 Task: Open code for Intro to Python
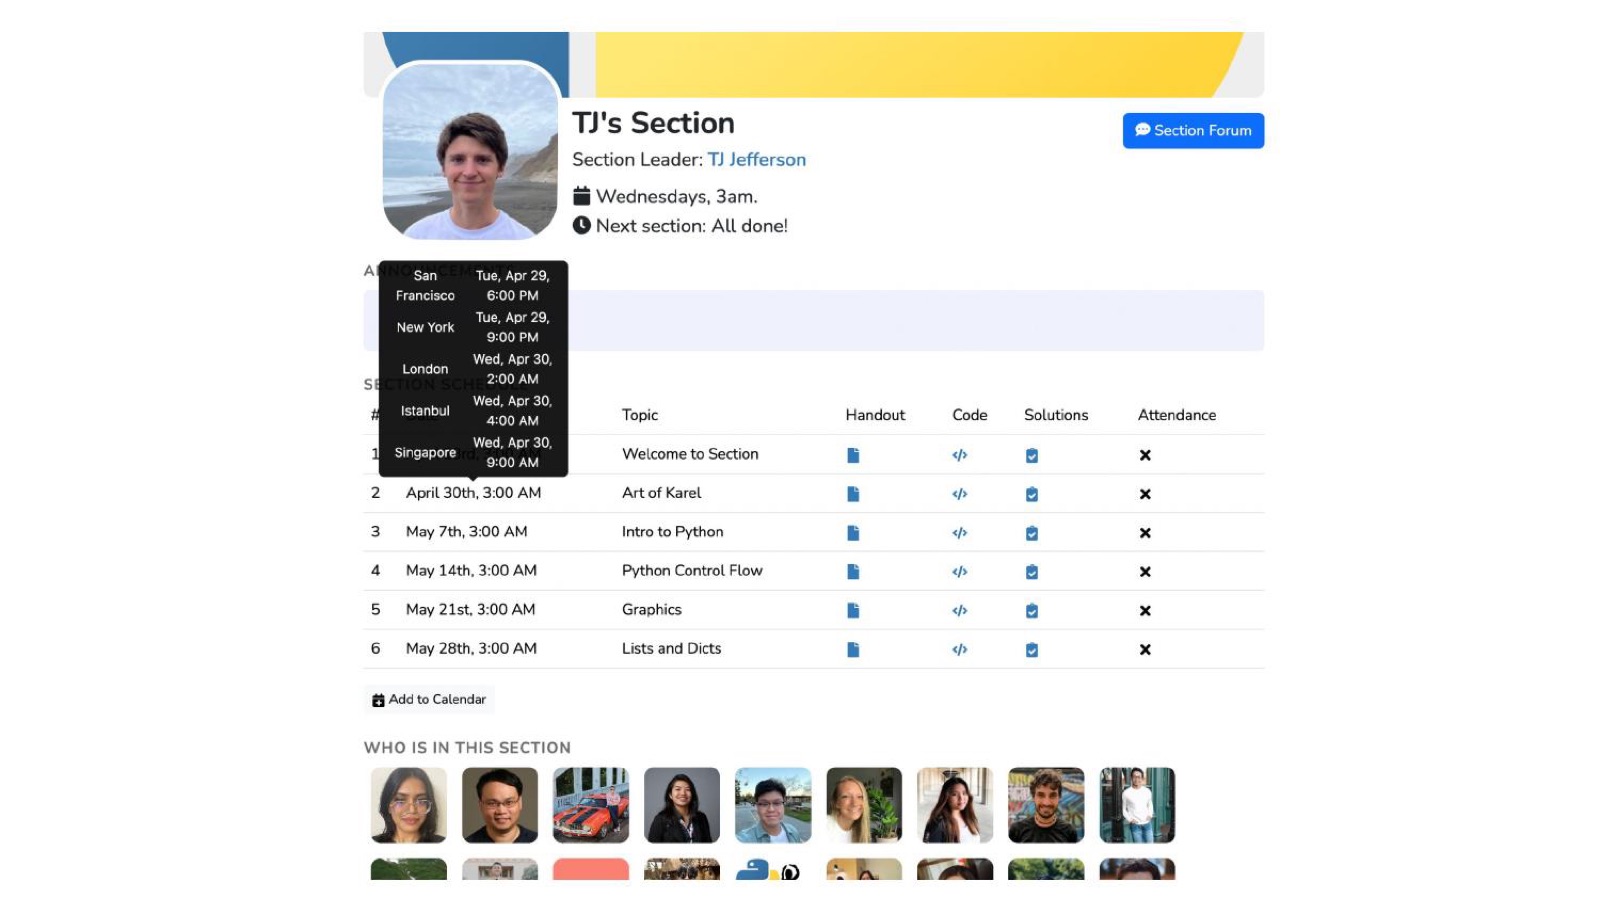[960, 533]
